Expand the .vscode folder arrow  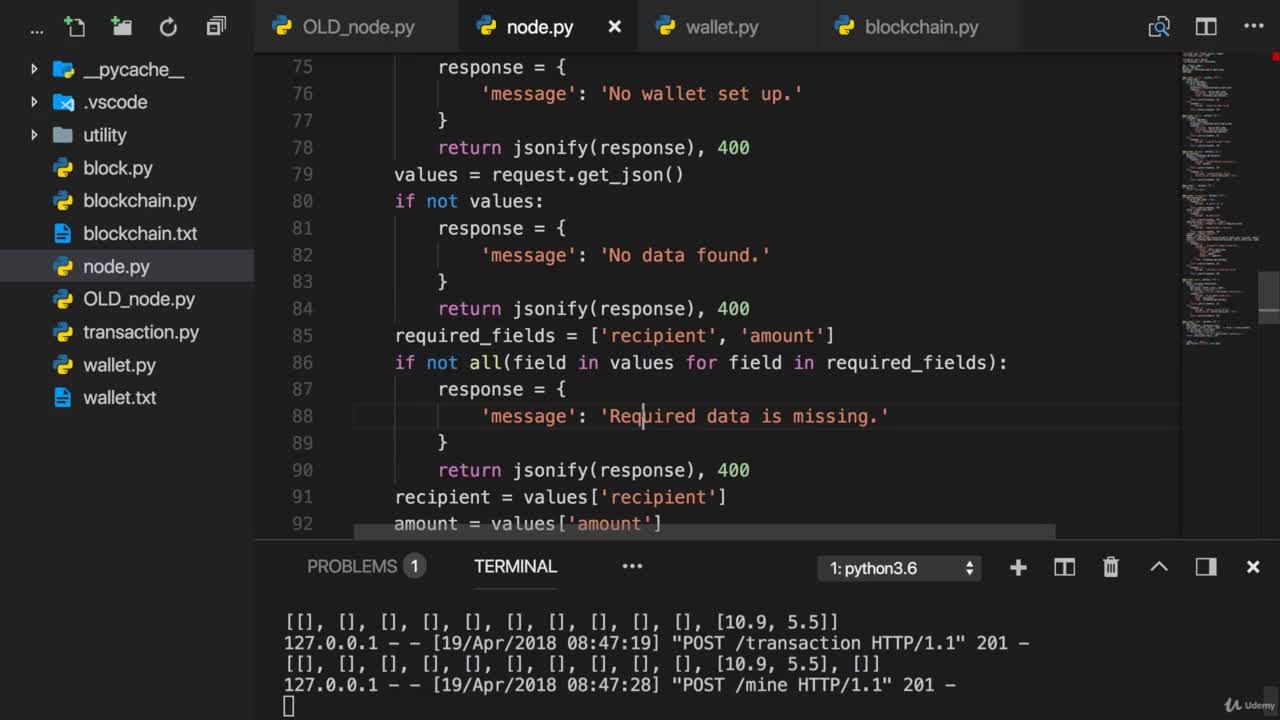point(34,102)
